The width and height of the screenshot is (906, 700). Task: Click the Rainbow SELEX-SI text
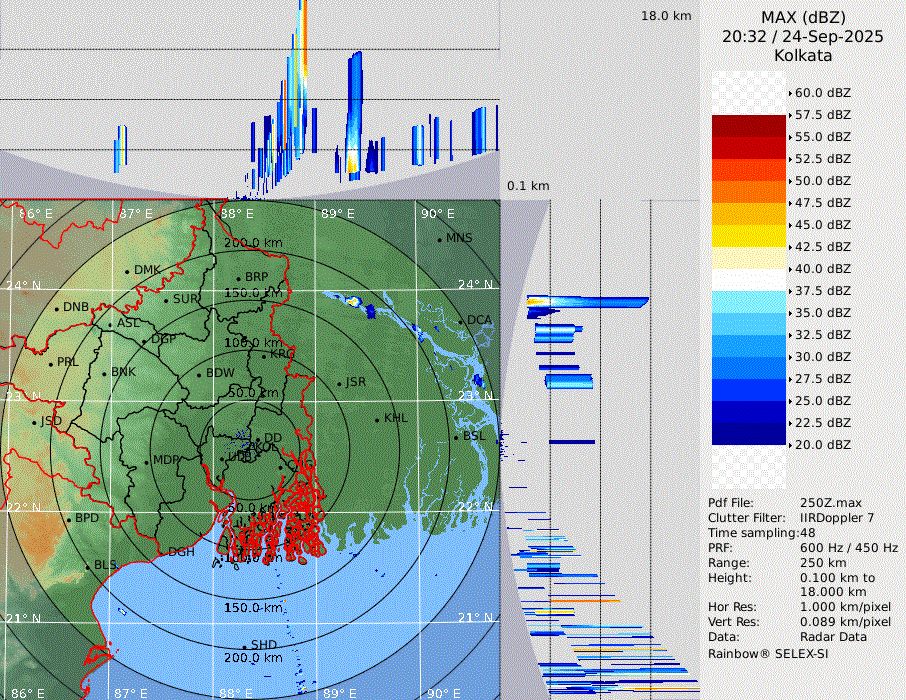coord(768,654)
